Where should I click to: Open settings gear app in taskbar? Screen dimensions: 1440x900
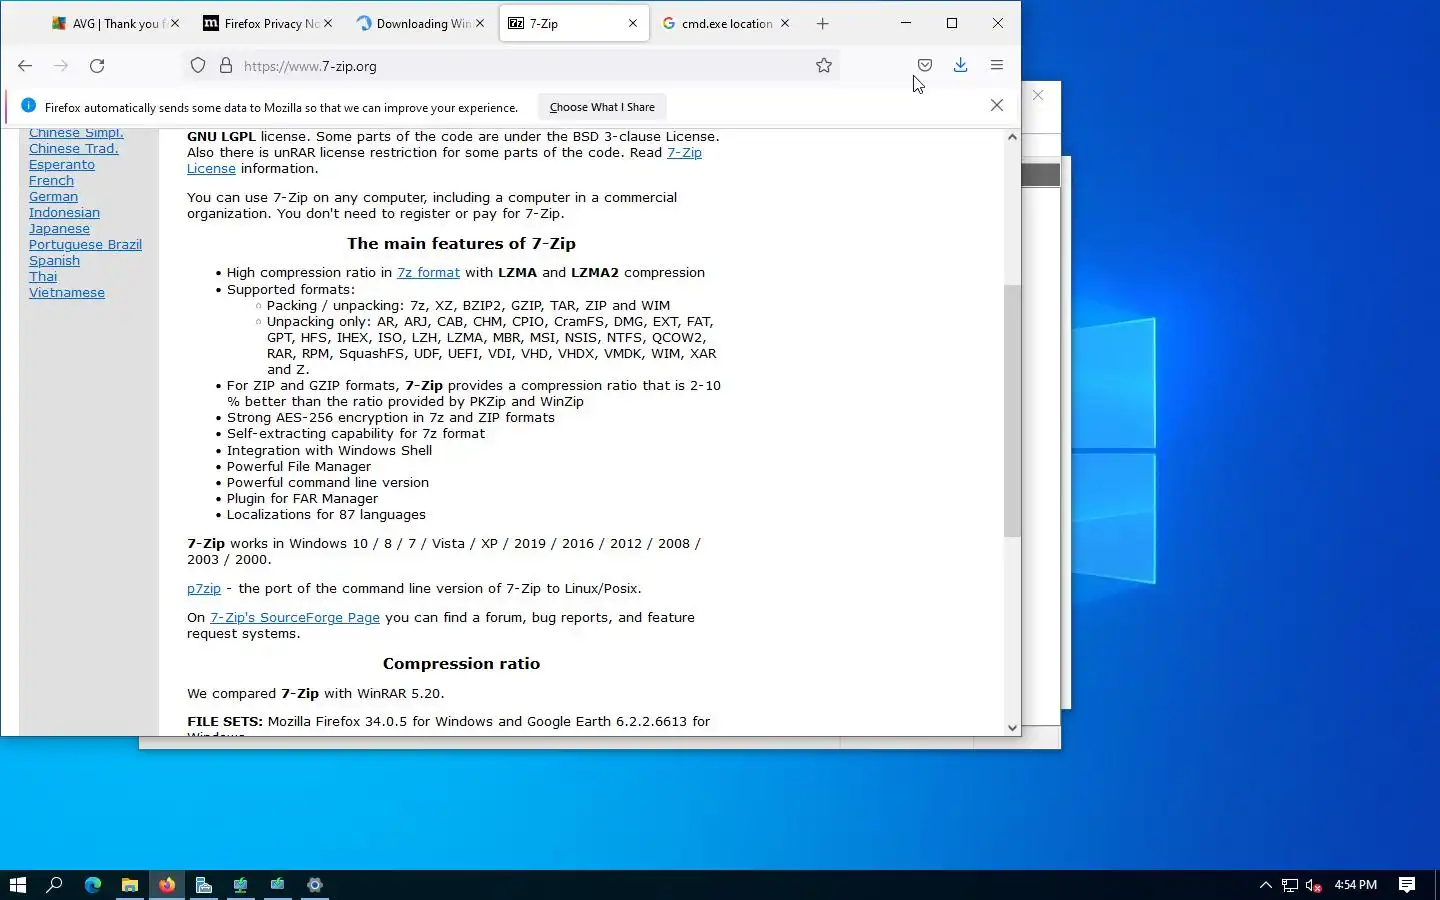click(x=315, y=885)
